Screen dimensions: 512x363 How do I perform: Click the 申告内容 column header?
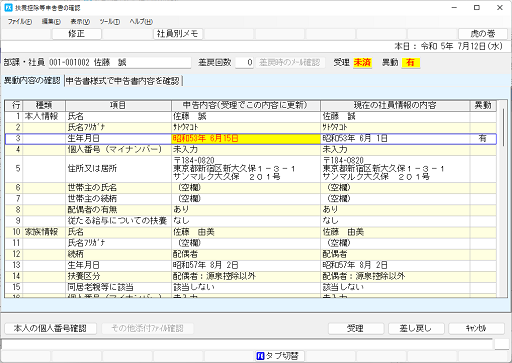(x=246, y=105)
